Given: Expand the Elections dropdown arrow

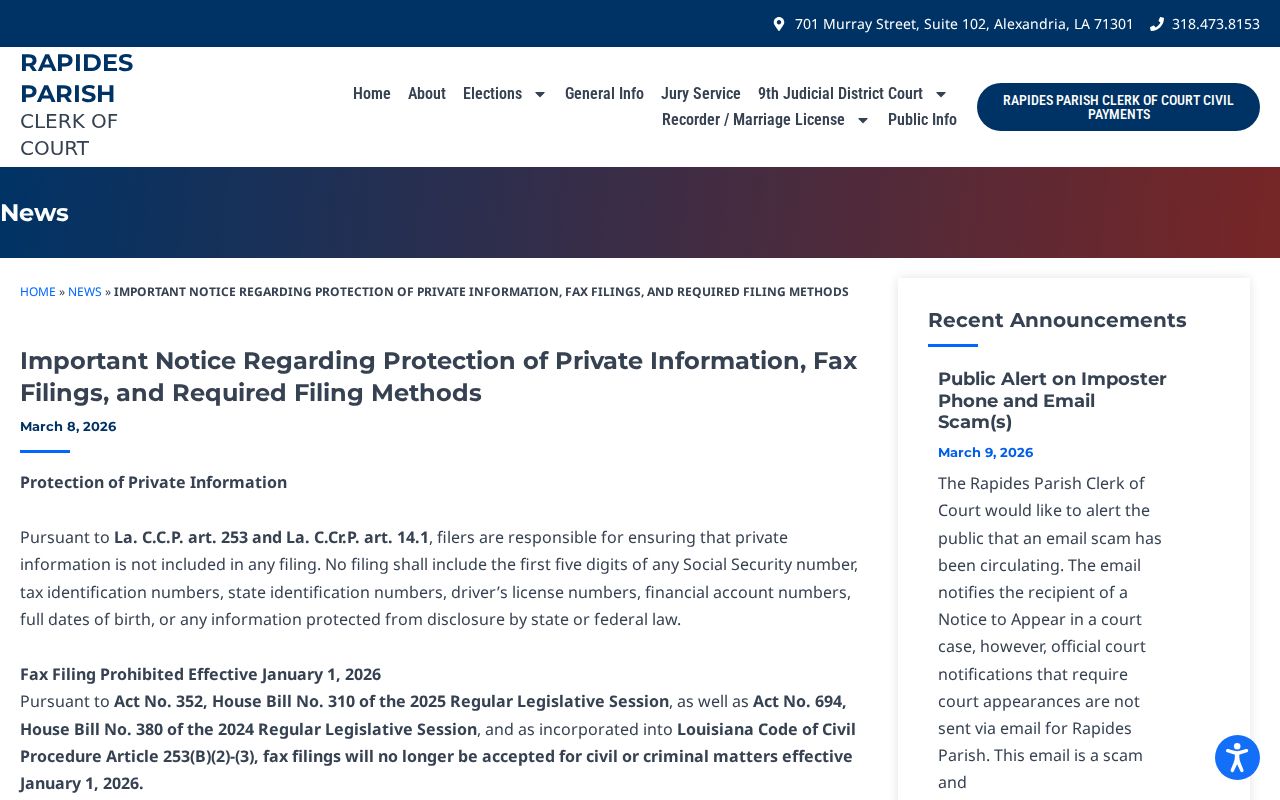Looking at the screenshot, I should [540, 94].
